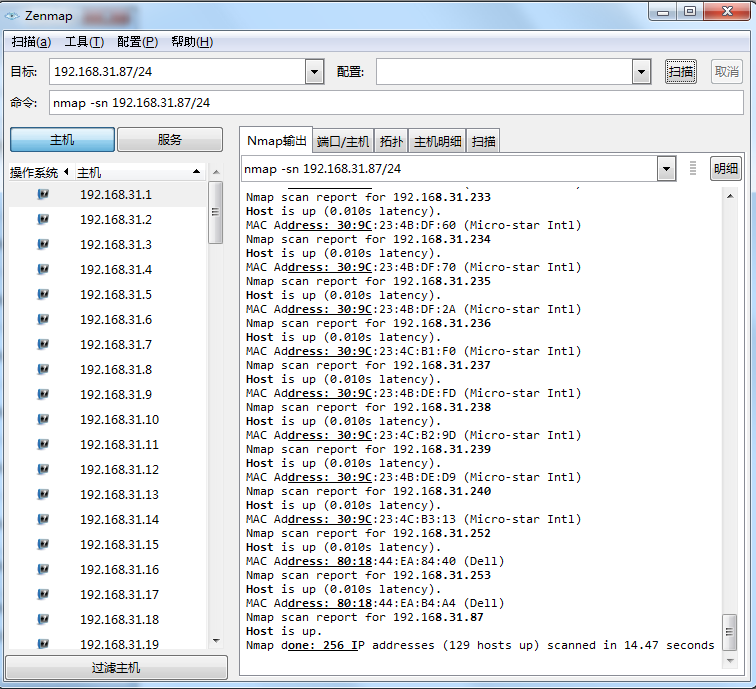Switch to the Nmap输出 tab

[277, 141]
